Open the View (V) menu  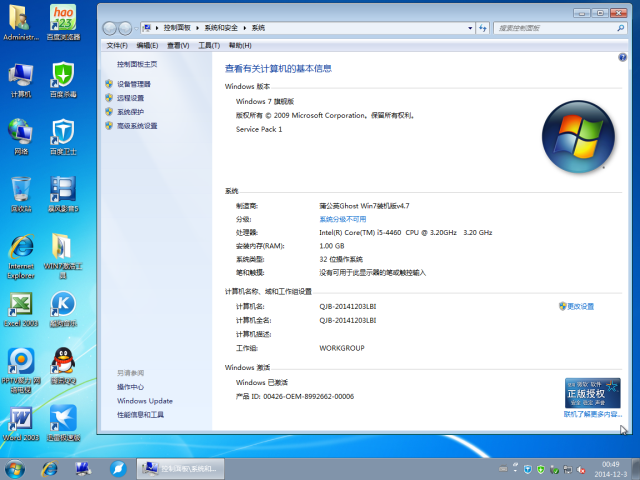click(178, 45)
